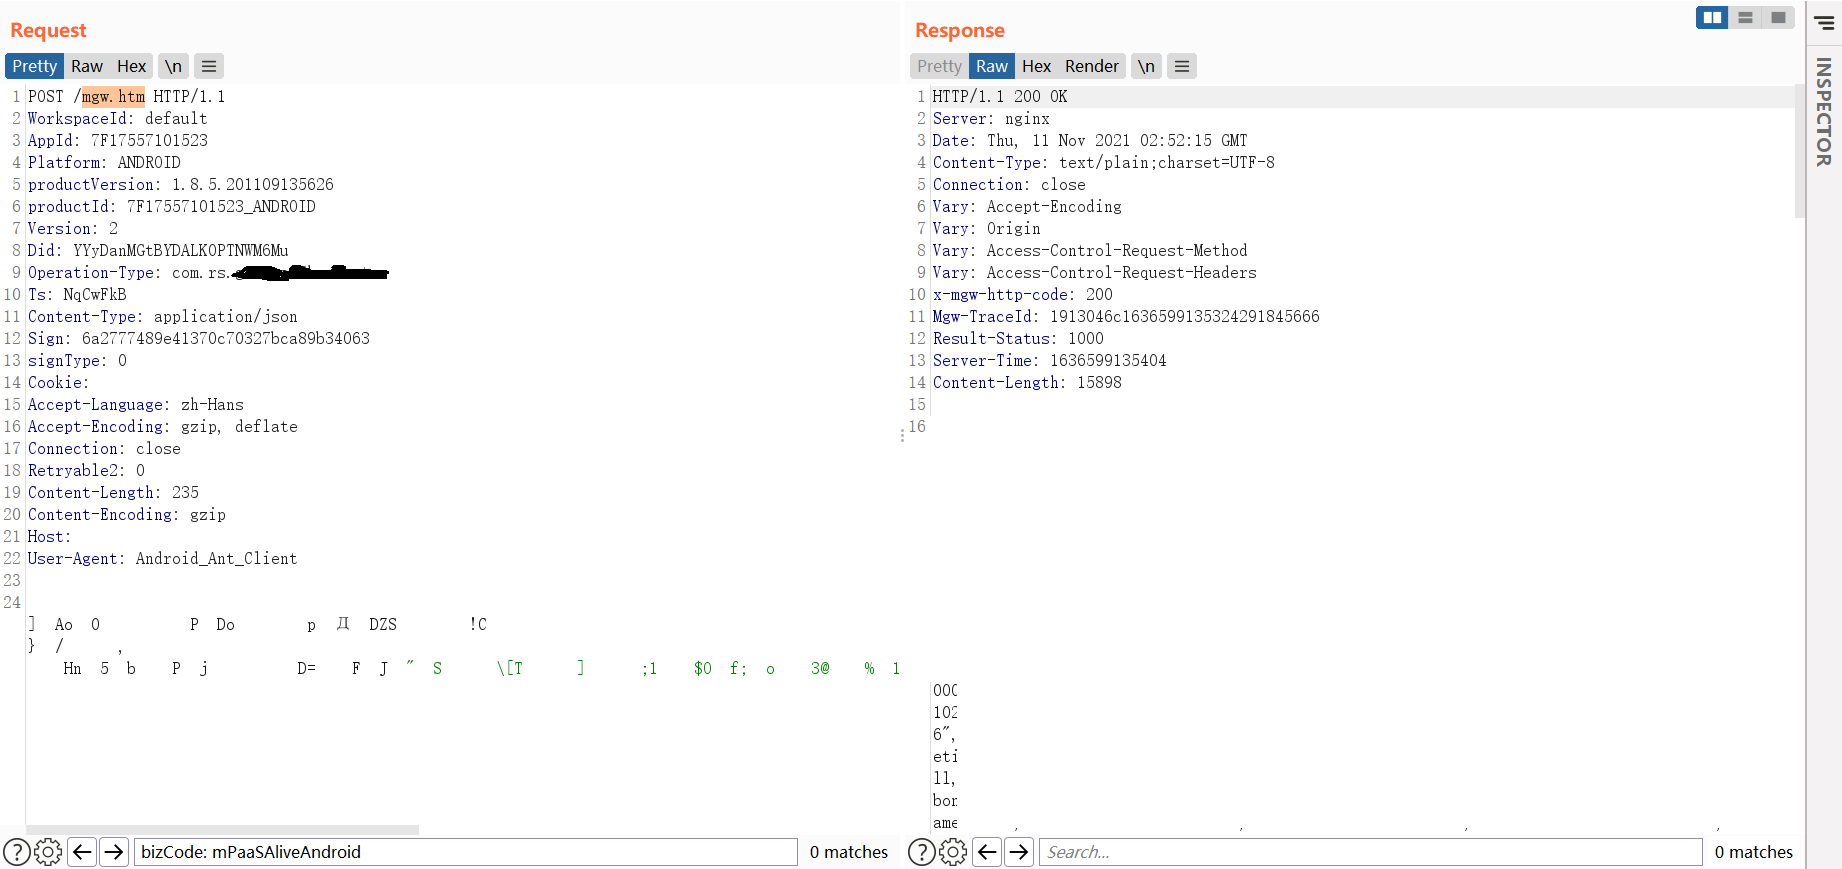
Task: Click the Request Content-Length 235 line
Action: coord(113,492)
